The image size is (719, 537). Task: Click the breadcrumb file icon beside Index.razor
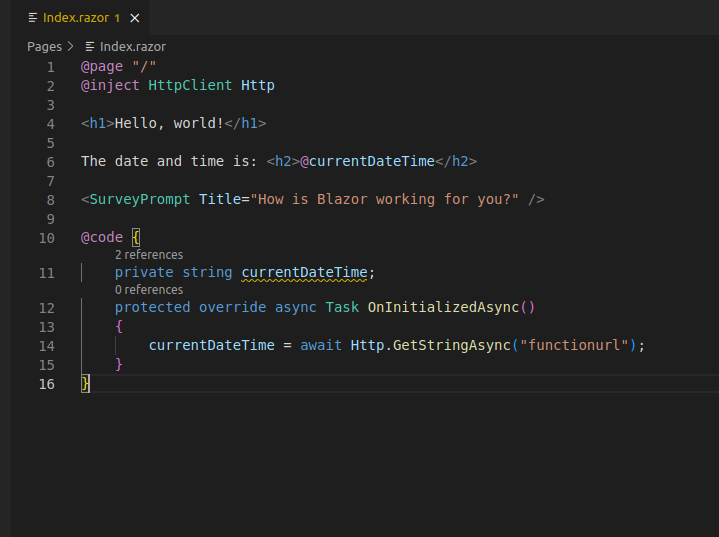pyautogui.click(x=90, y=46)
